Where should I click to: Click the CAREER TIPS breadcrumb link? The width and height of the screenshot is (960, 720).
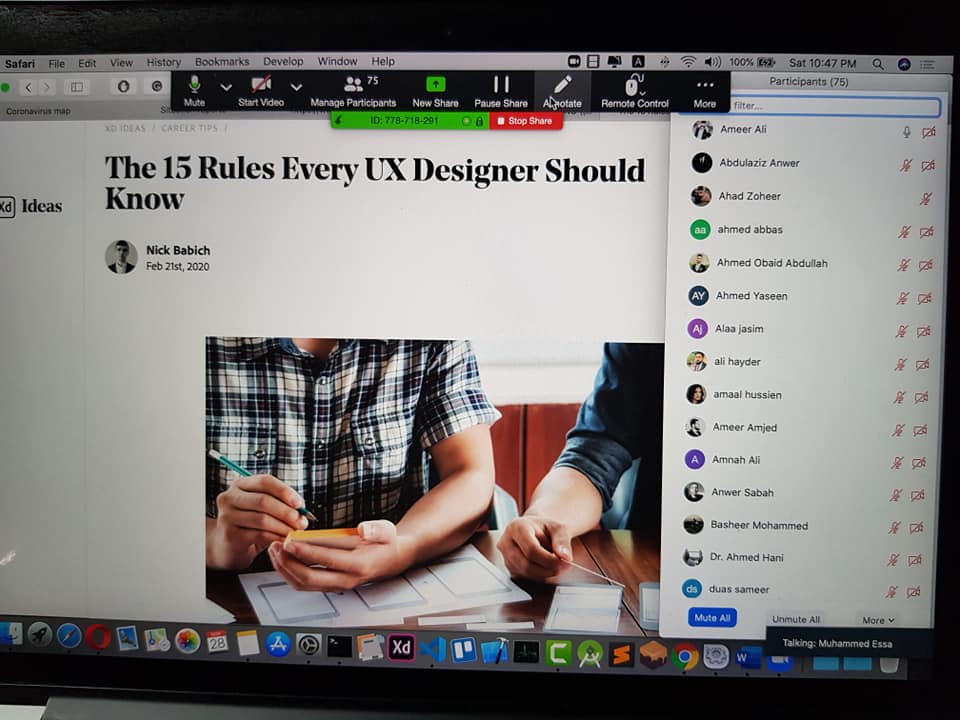[189, 128]
